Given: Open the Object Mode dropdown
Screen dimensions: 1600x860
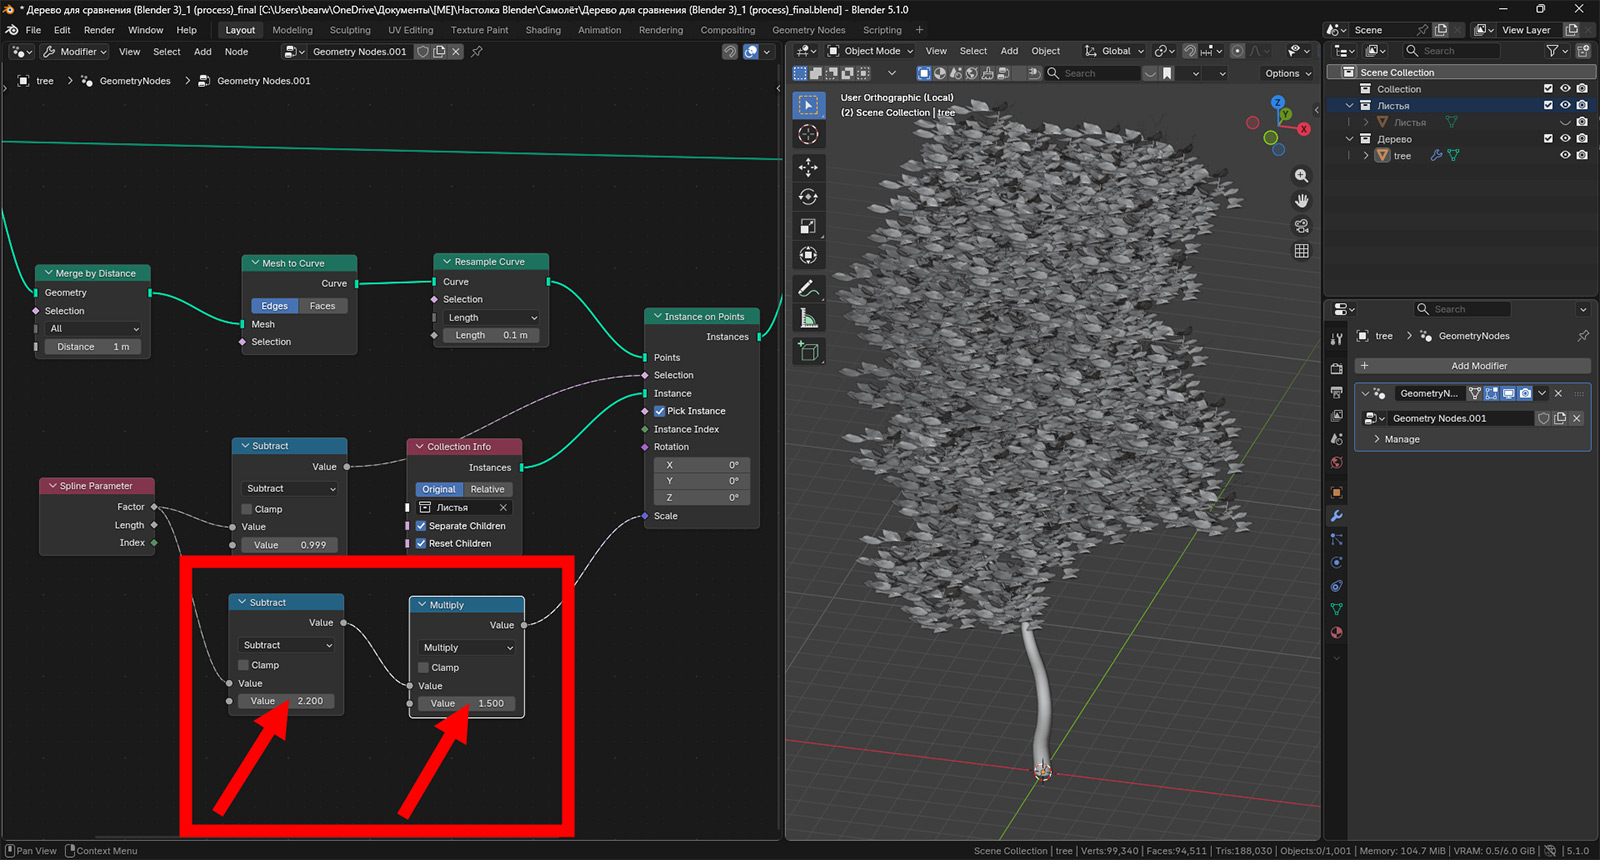Looking at the screenshot, I should tap(870, 51).
